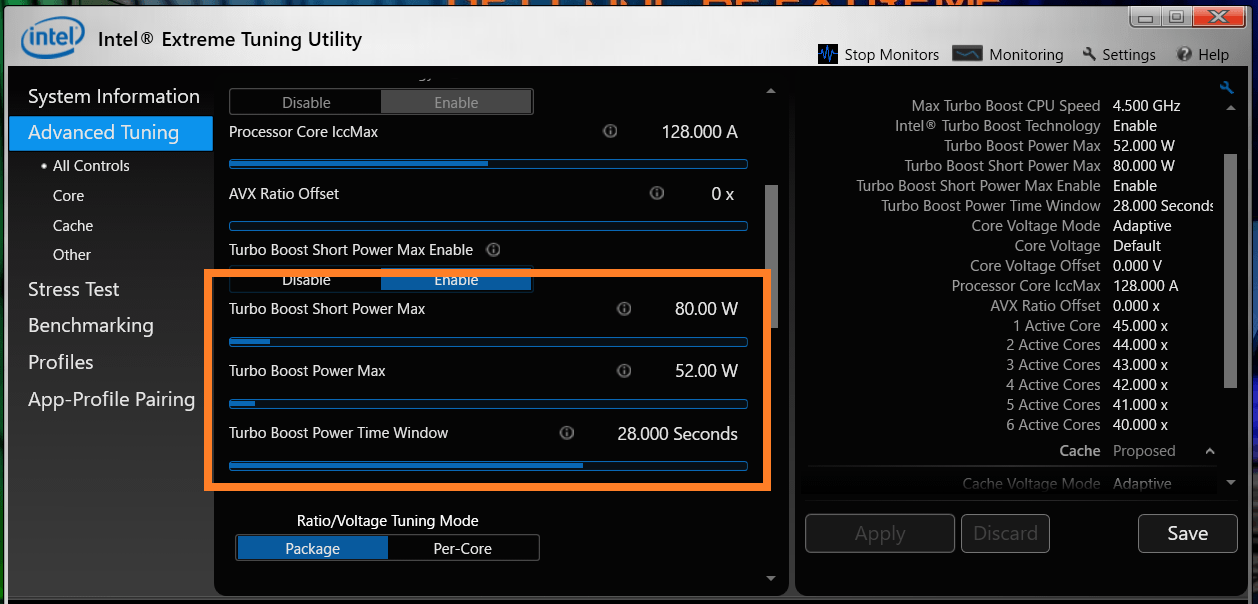
Task: Set Turbo Boost Short Power Max Enable to Disable
Action: click(x=306, y=280)
